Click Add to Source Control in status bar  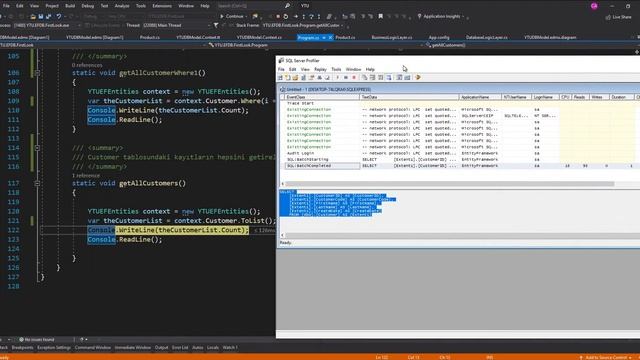(605, 358)
